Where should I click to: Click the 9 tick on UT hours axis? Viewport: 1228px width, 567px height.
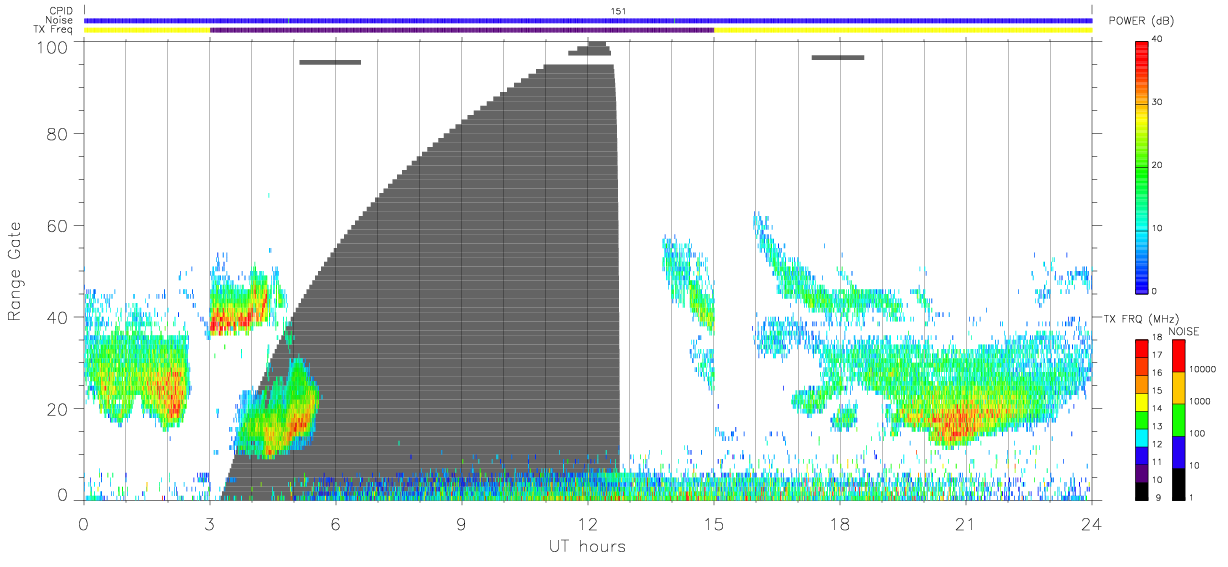[462, 523]
